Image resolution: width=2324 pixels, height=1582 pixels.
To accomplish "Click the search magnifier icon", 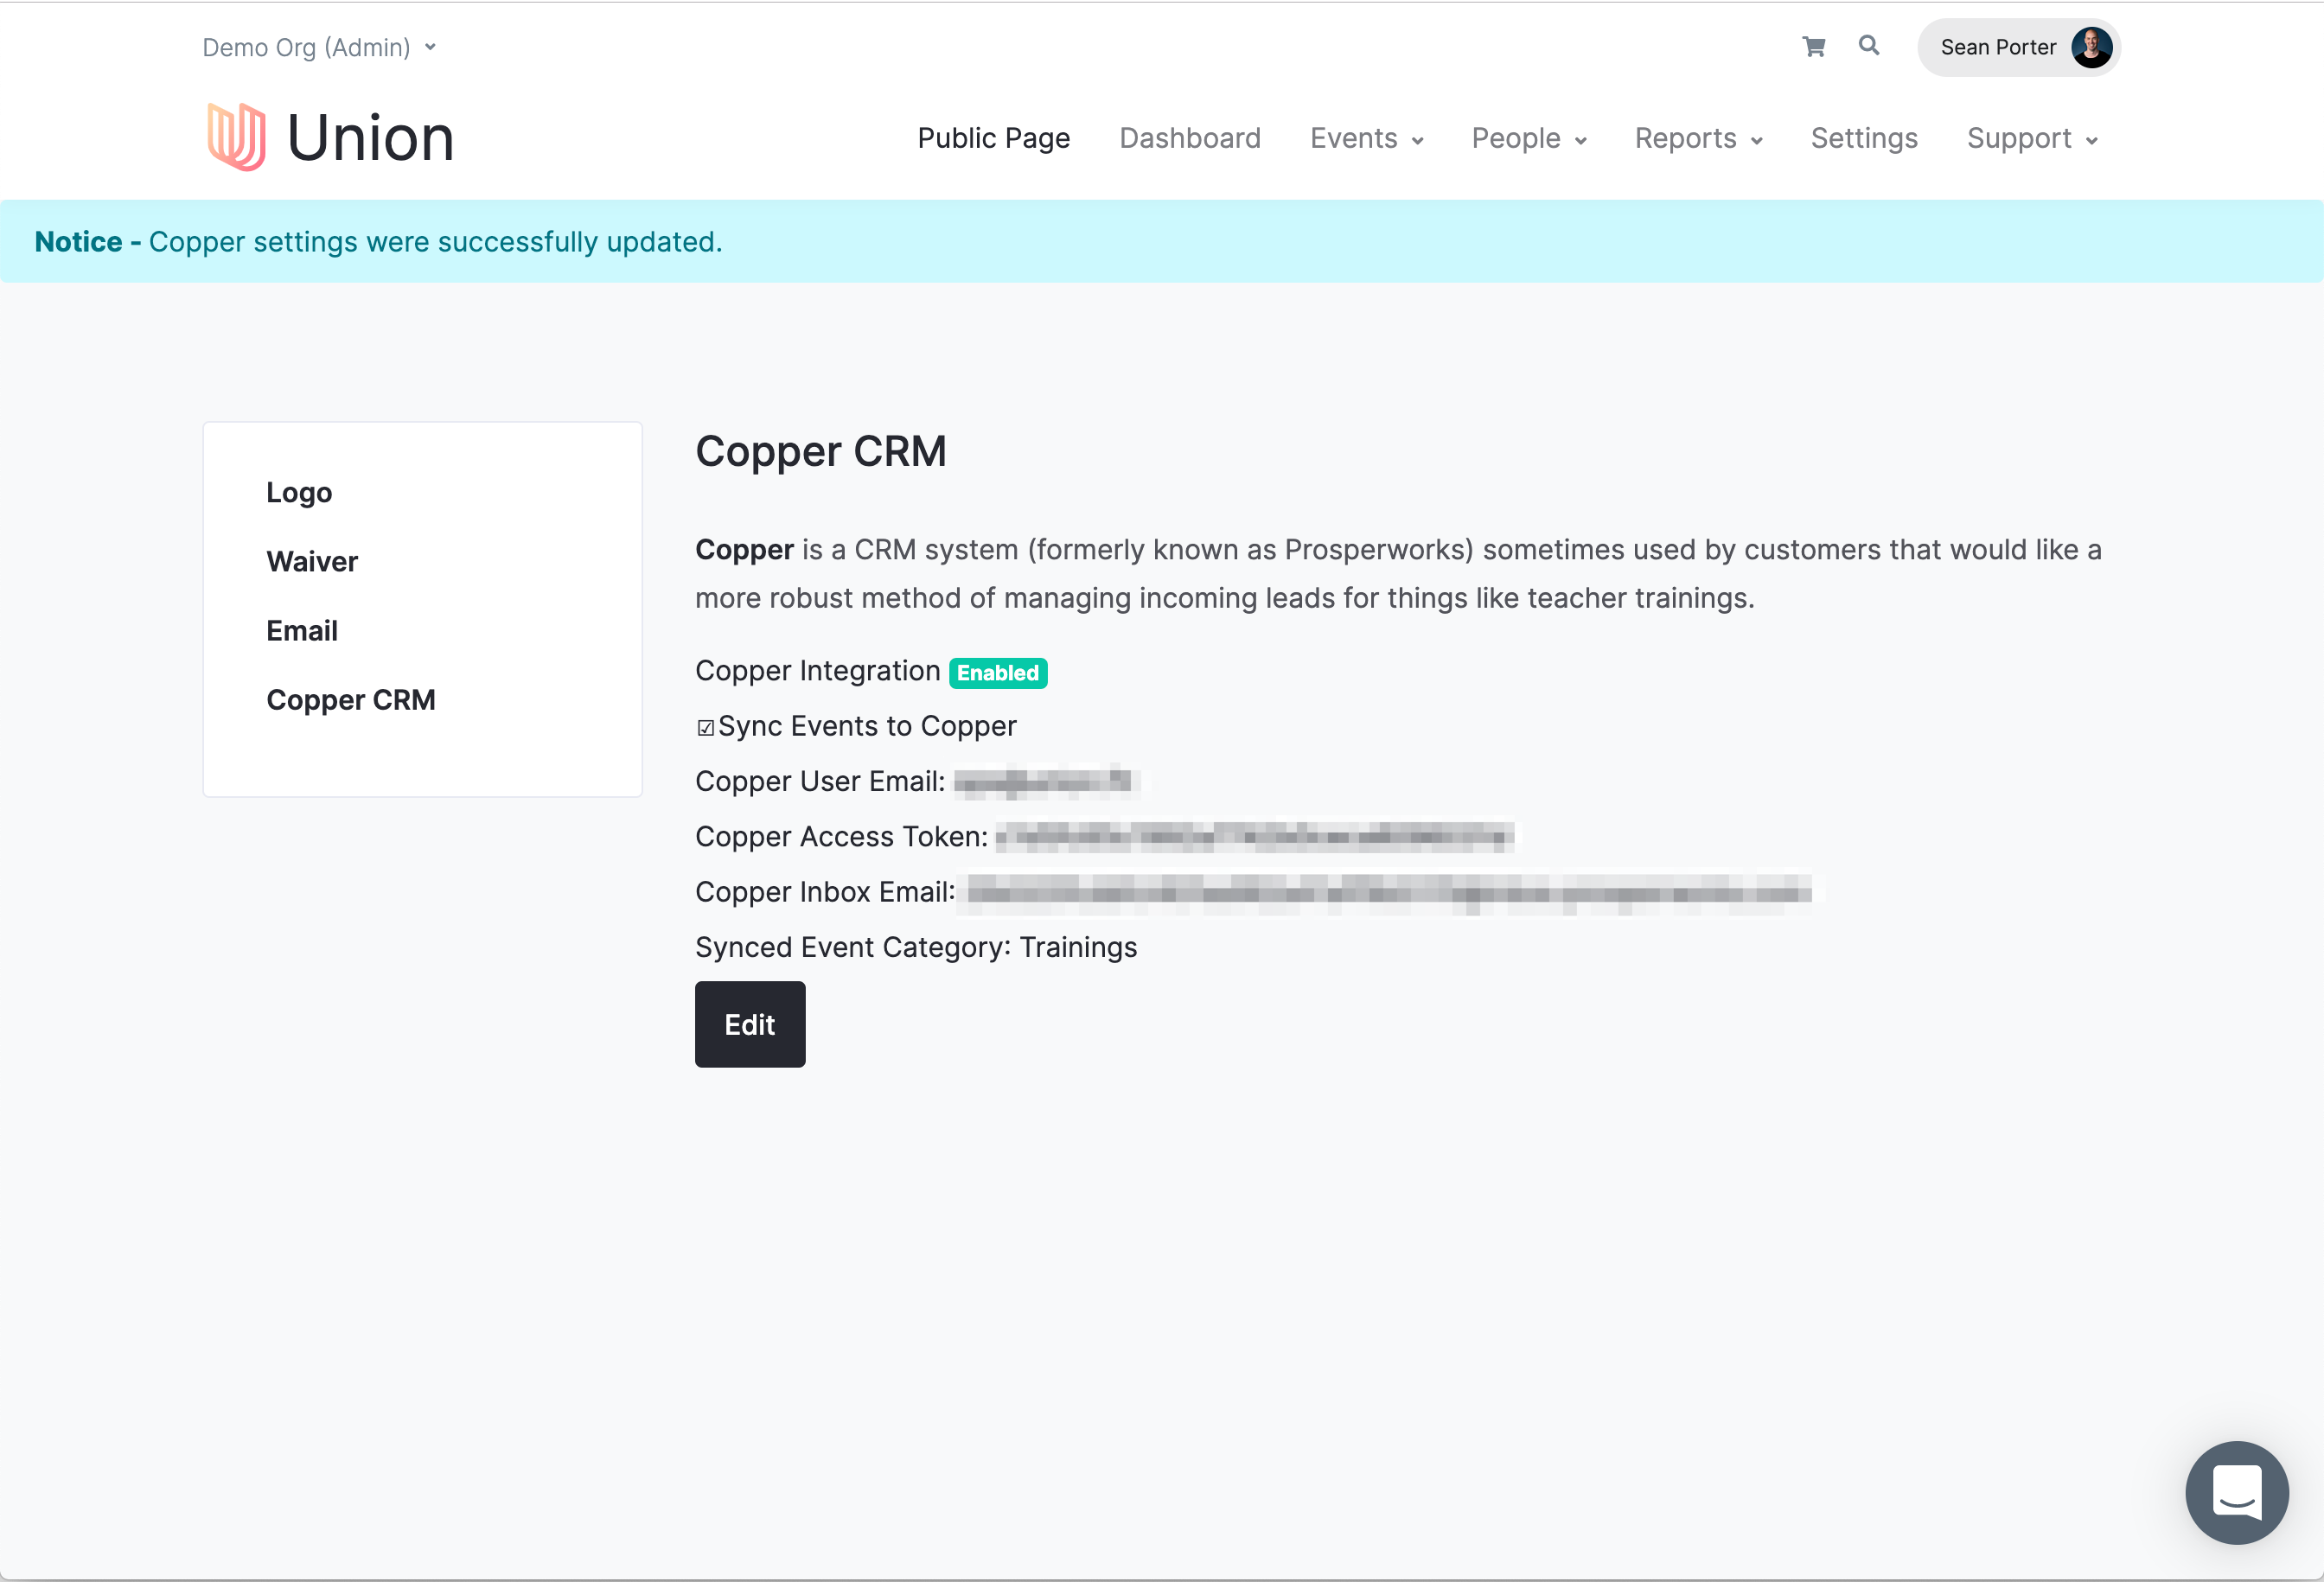I will tap(1868, 45).
